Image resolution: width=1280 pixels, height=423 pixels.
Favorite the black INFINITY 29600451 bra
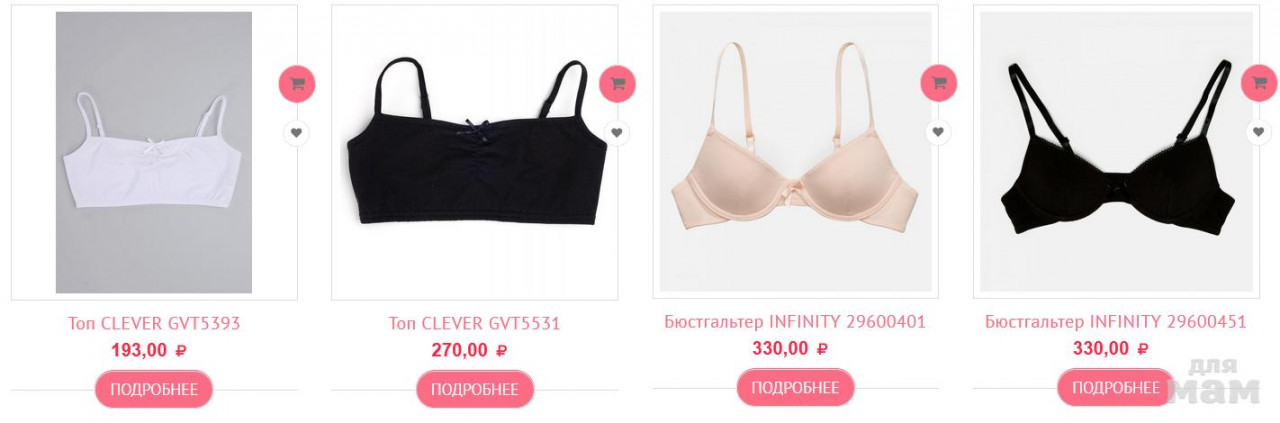[x=1259, y=132]
